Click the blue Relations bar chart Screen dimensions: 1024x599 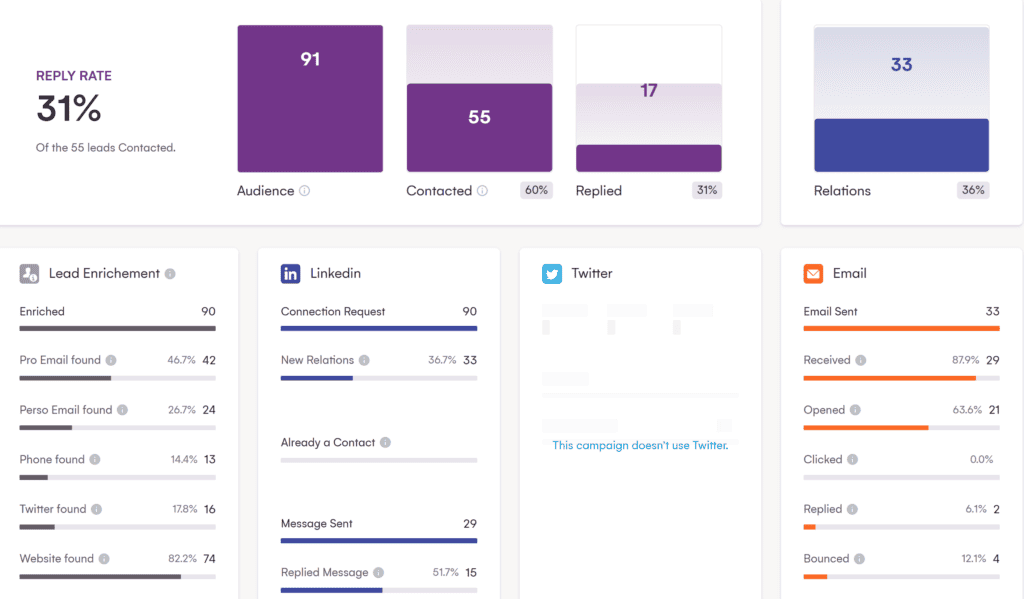pyautogui.click(x=901, y=145)
